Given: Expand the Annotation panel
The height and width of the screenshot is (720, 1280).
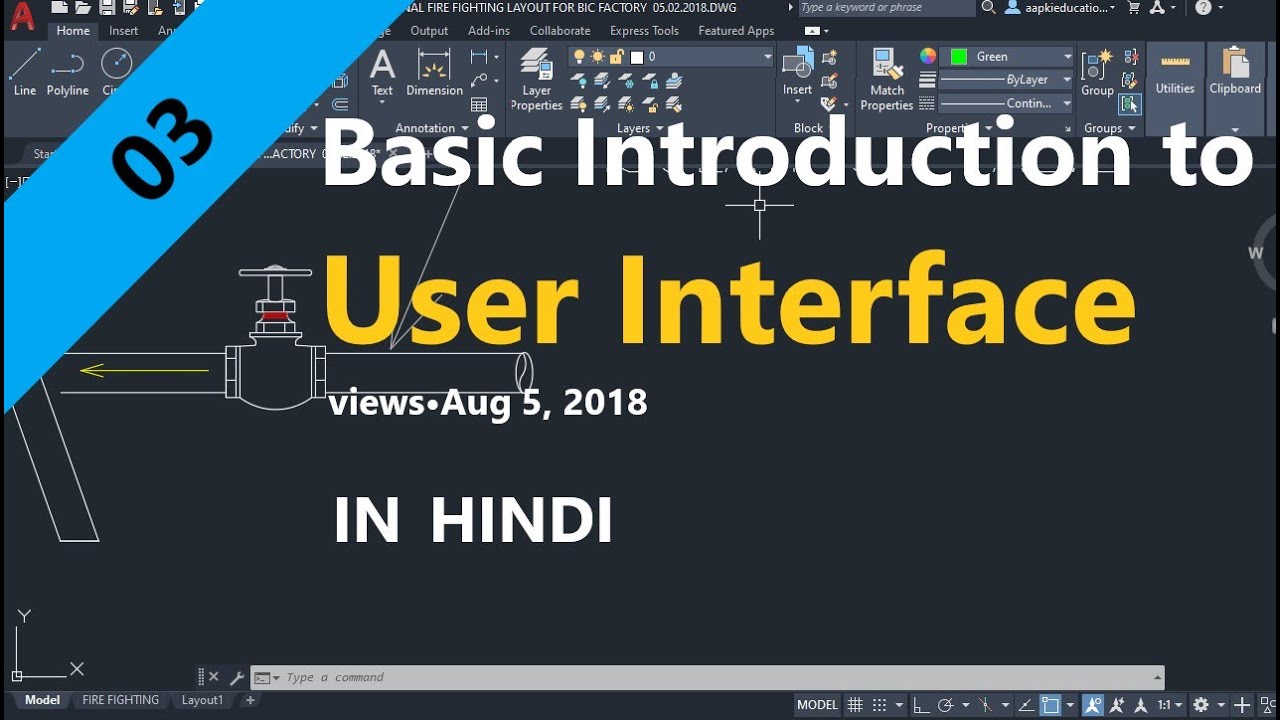Looking at the screenshot, I should click(431, 128).
